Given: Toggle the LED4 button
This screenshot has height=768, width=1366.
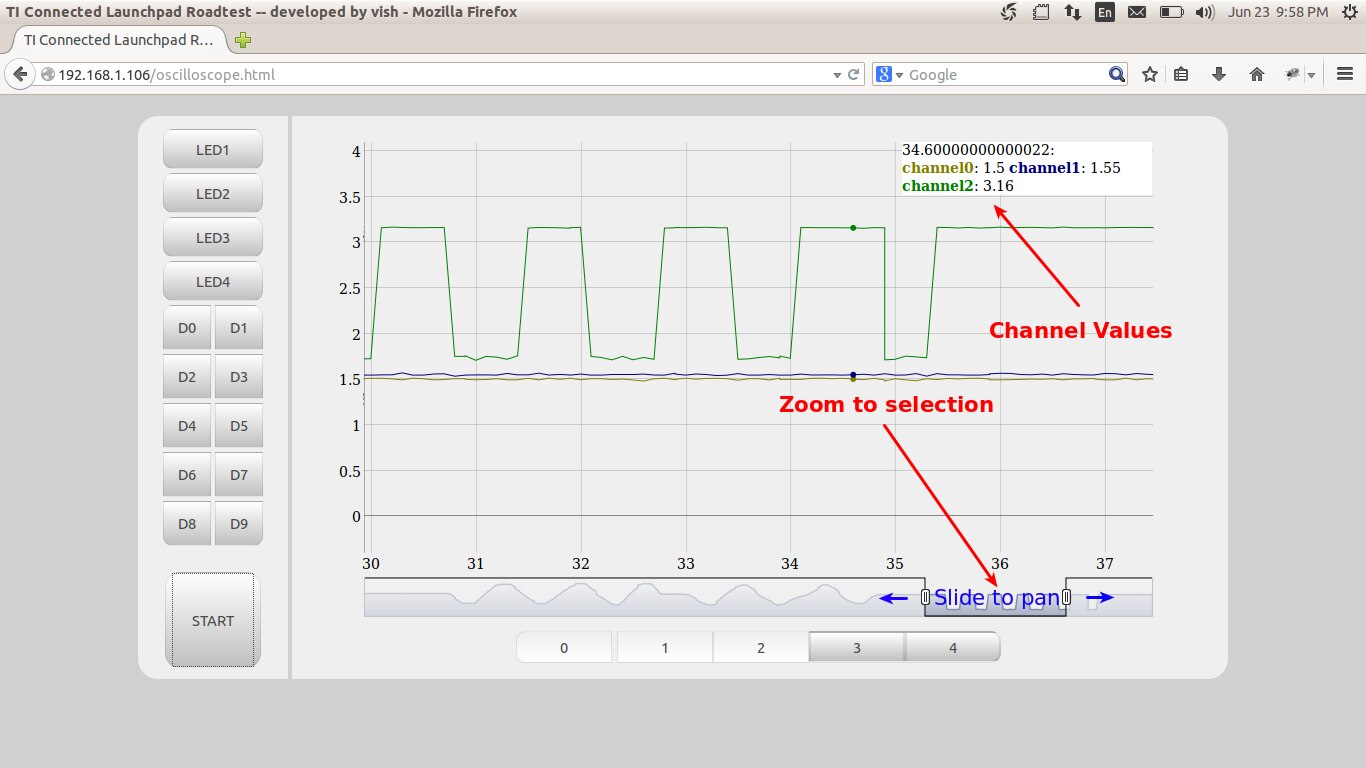Looking at the screenshot, I should (x=213, y=282).
